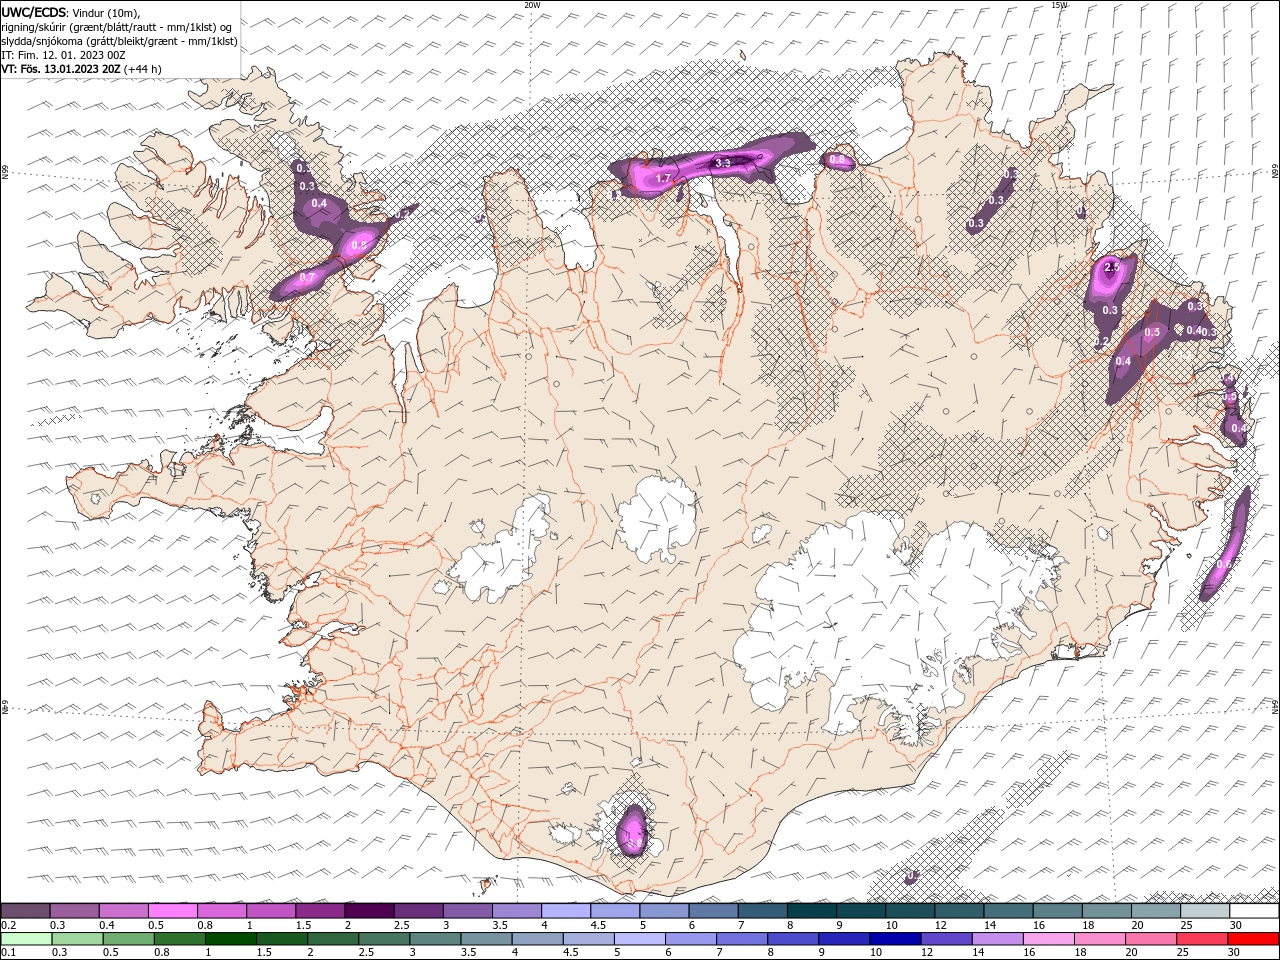Click the UWC/ECDS title text

point(34,12)
